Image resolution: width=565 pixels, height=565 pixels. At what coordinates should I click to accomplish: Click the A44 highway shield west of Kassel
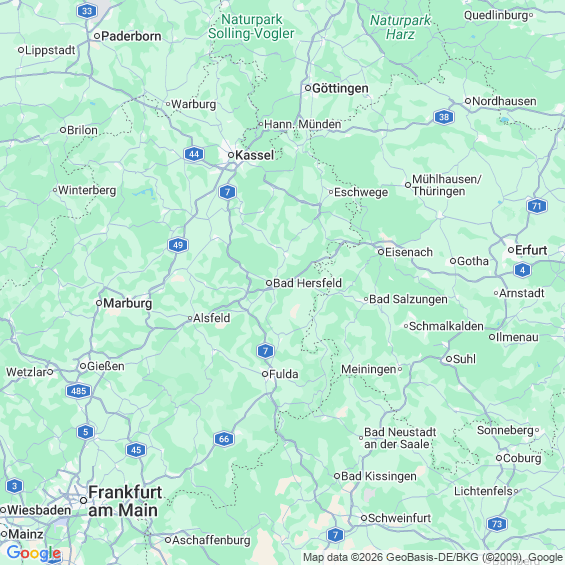pyautogui.click(x=194, y=154)
